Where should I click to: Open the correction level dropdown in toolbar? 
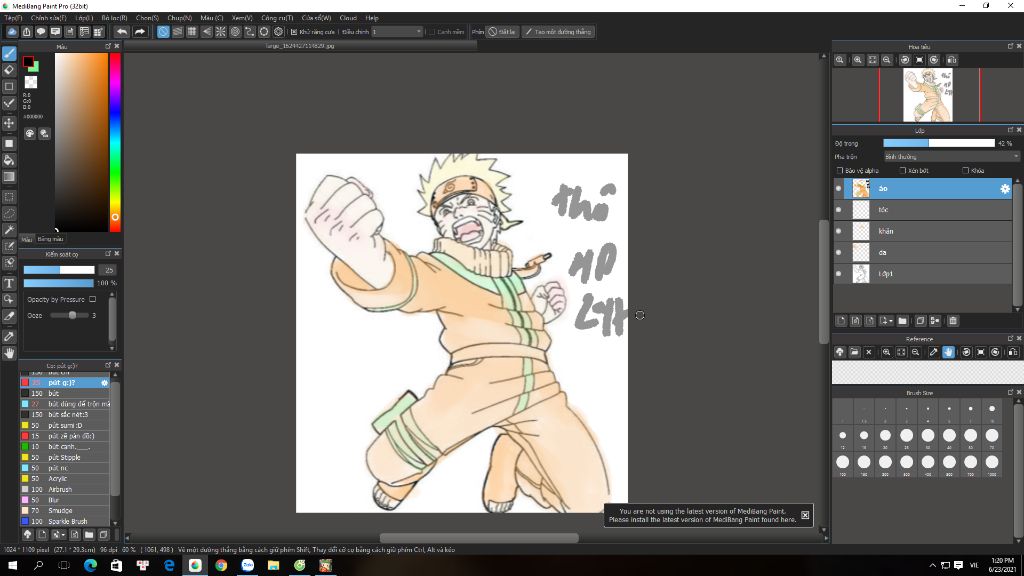(x=397, y=31)
